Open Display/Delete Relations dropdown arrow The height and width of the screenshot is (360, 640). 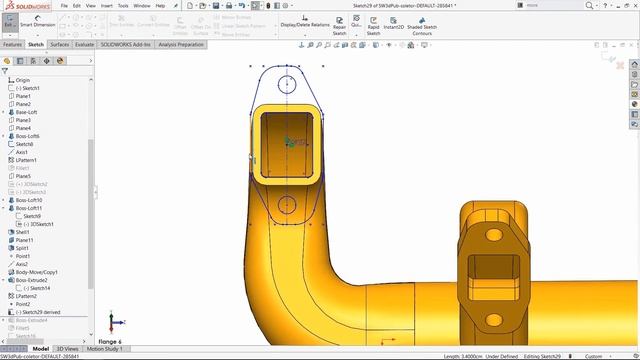[x=305, y=35]
